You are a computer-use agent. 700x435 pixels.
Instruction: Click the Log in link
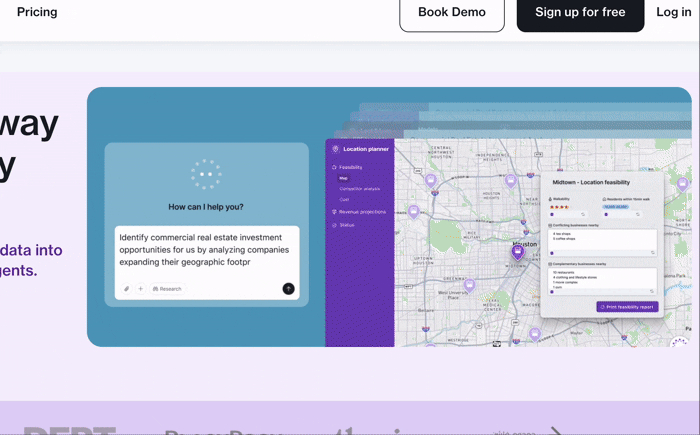(x=673, y=12)
